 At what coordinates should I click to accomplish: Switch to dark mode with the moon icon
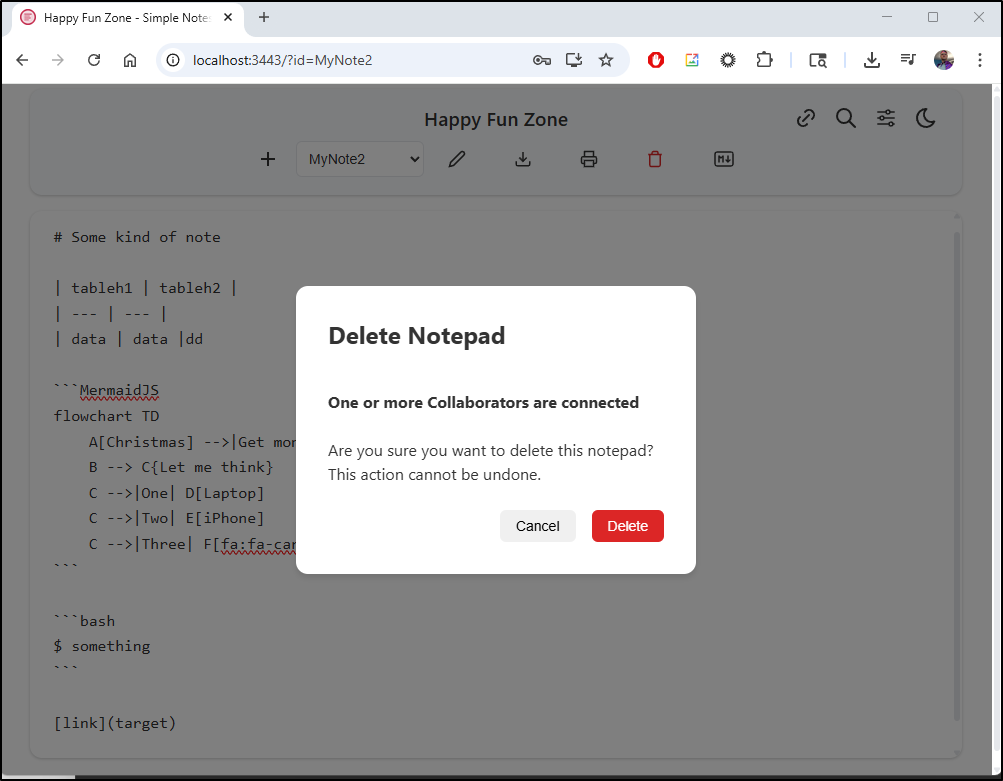(x=926, y=118)
